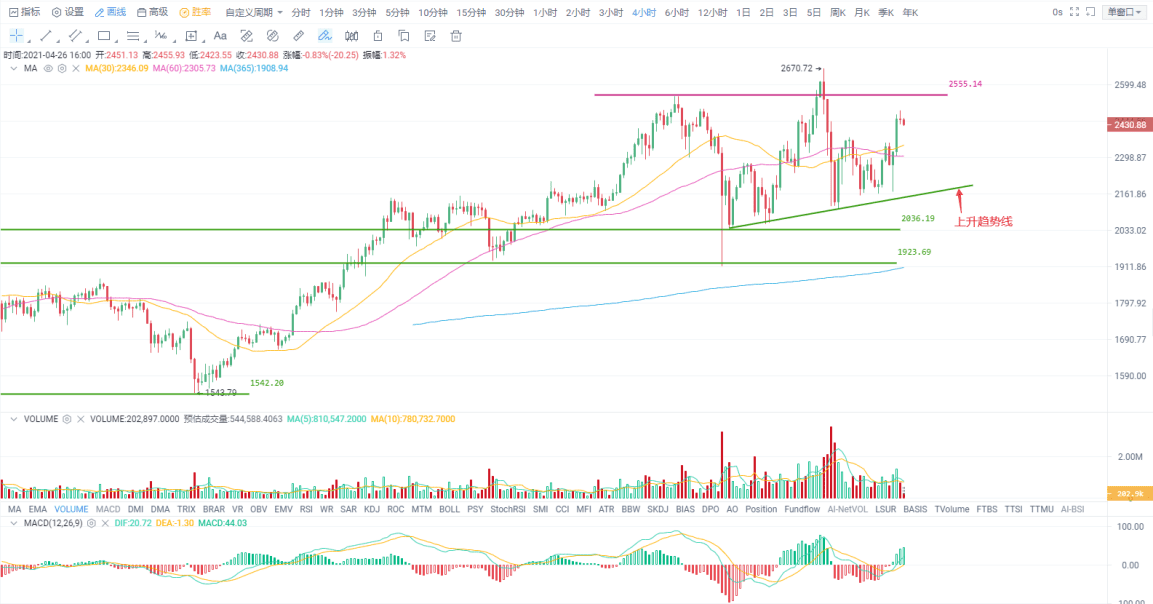Open MA indicator settings gear
The height and width of the screenshot is (604, 1153).
pyautogui.click(x=62, y=68)
